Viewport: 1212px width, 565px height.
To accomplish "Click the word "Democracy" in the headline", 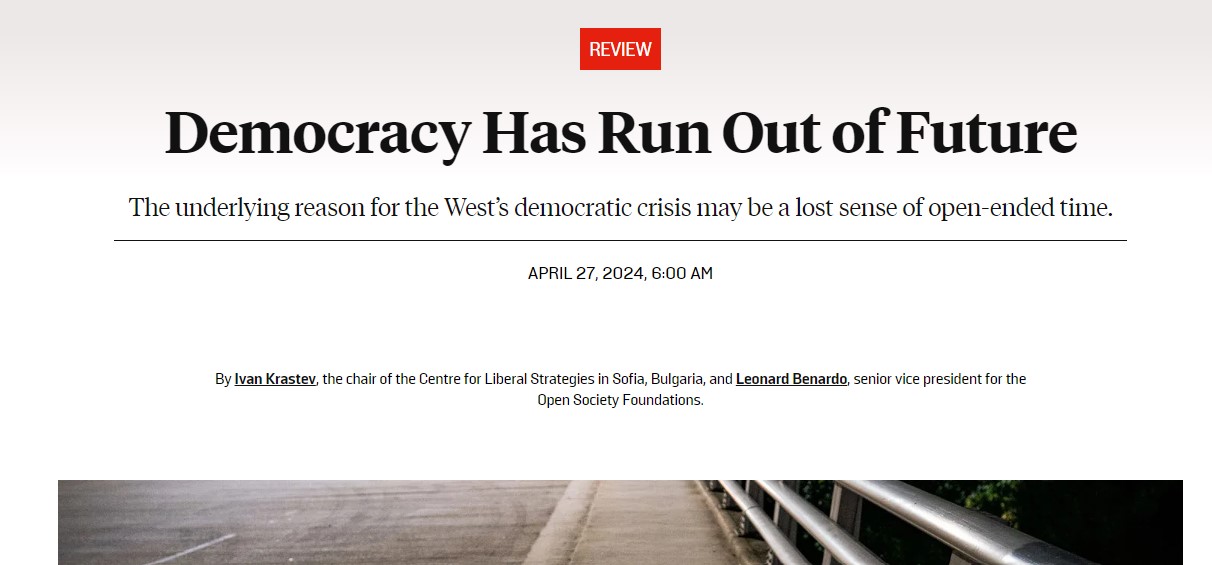I will (317, 133).
